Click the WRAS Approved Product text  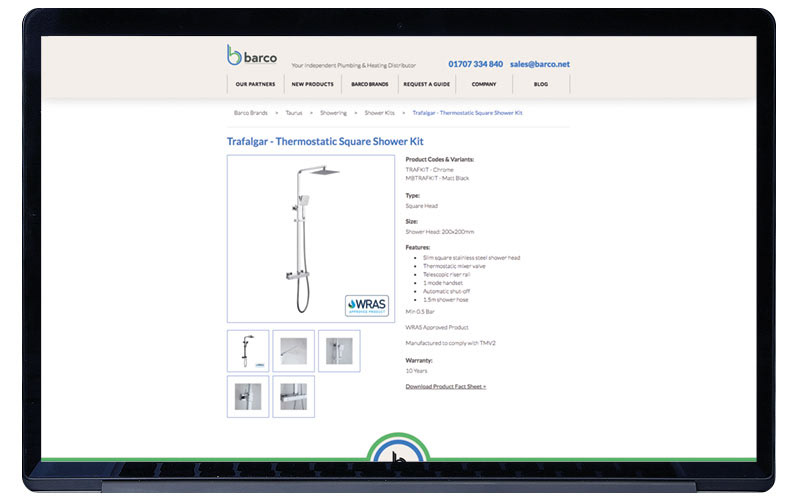pyautogui.click(x=437, y=328)
